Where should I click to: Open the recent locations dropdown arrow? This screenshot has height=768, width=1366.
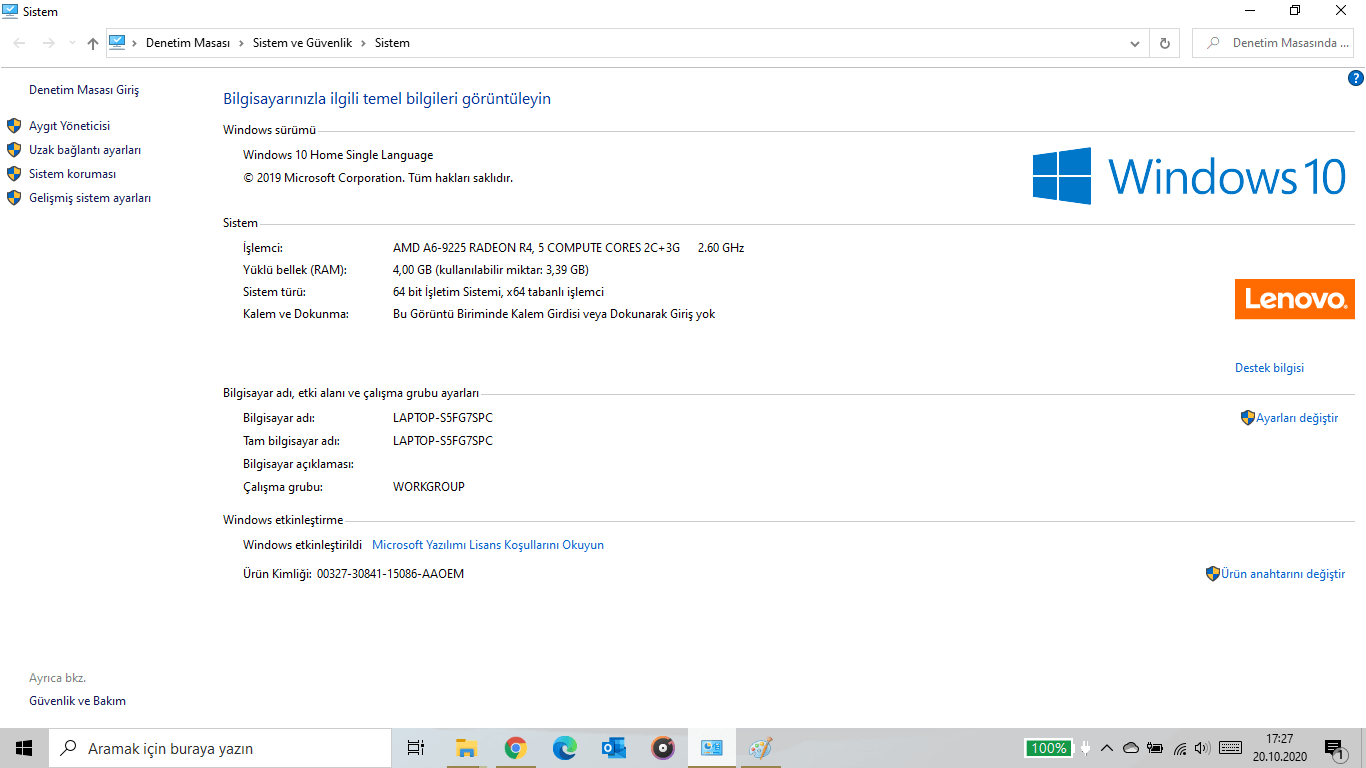click(71, 43)
